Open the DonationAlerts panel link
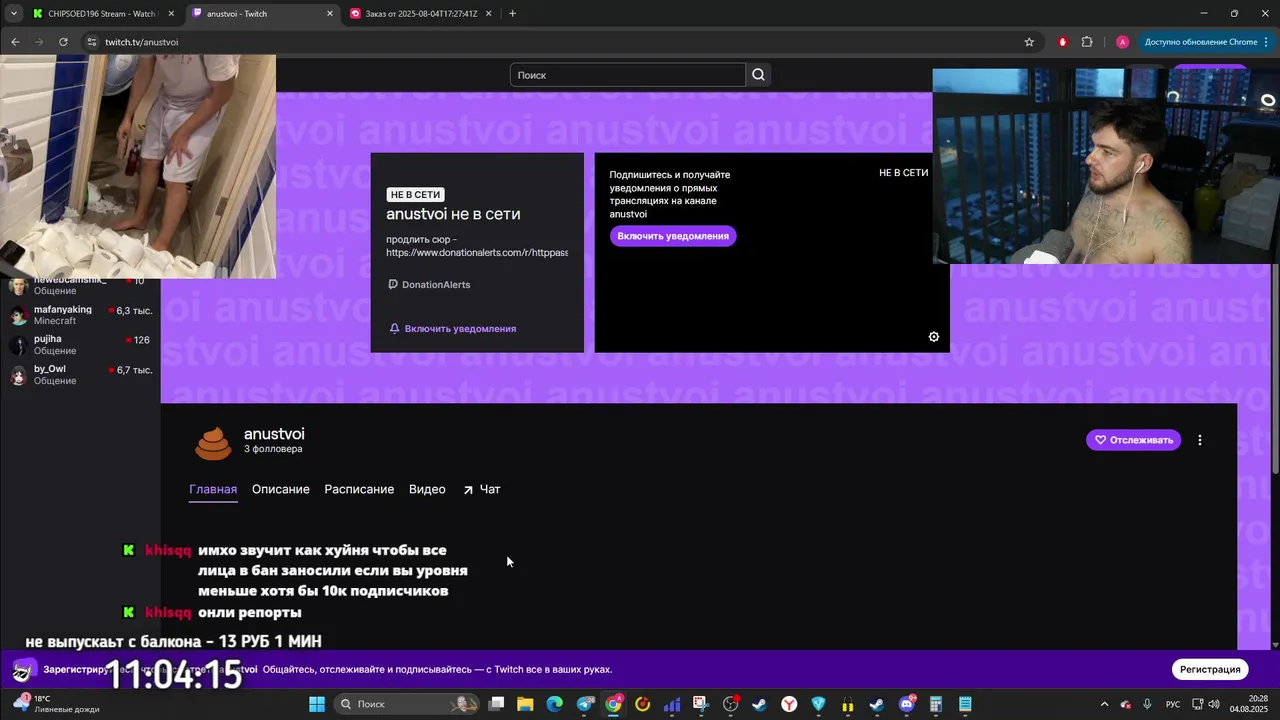Screen dimensions: 1280x720 click(429, 285)
